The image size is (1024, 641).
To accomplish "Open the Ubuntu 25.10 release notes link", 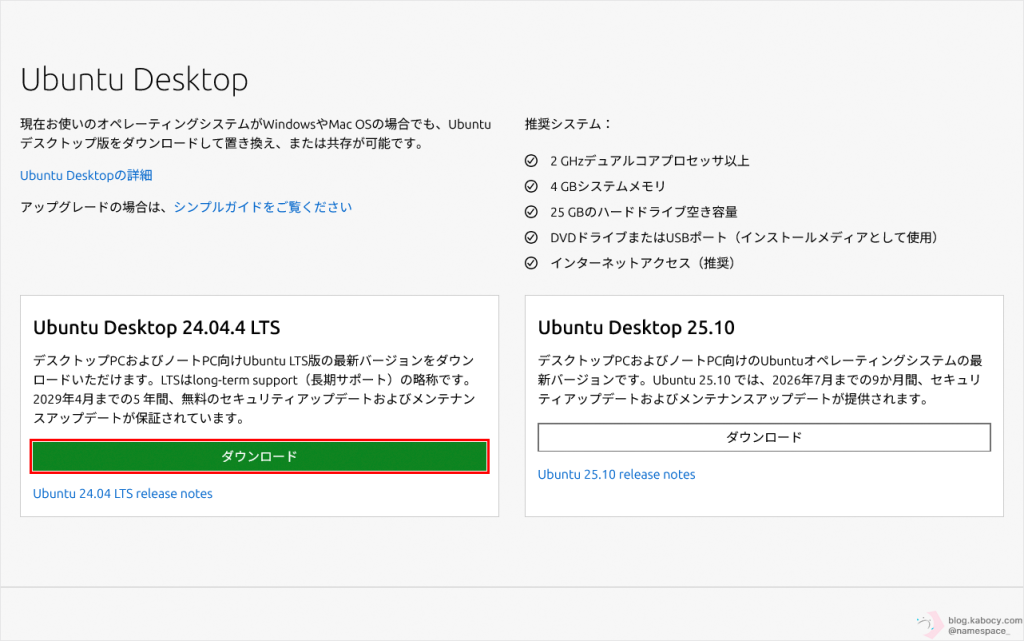I will [x=616, y=474].
